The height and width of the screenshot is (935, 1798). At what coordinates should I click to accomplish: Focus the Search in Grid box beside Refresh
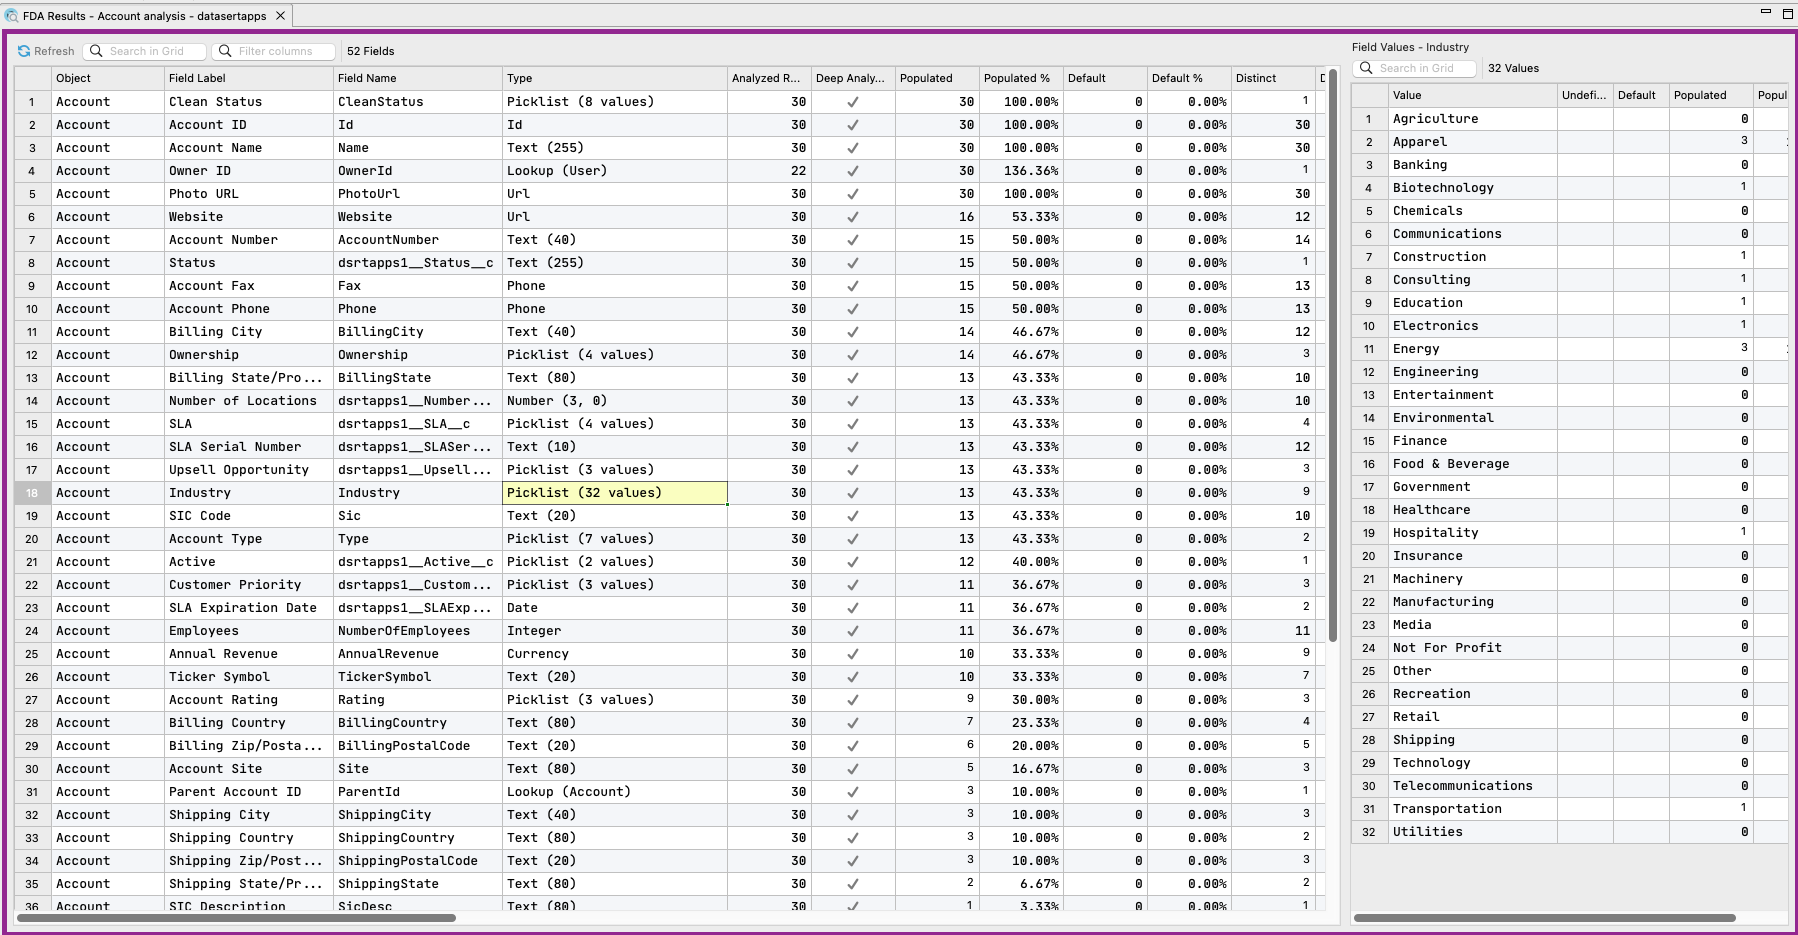click(152, 51)
